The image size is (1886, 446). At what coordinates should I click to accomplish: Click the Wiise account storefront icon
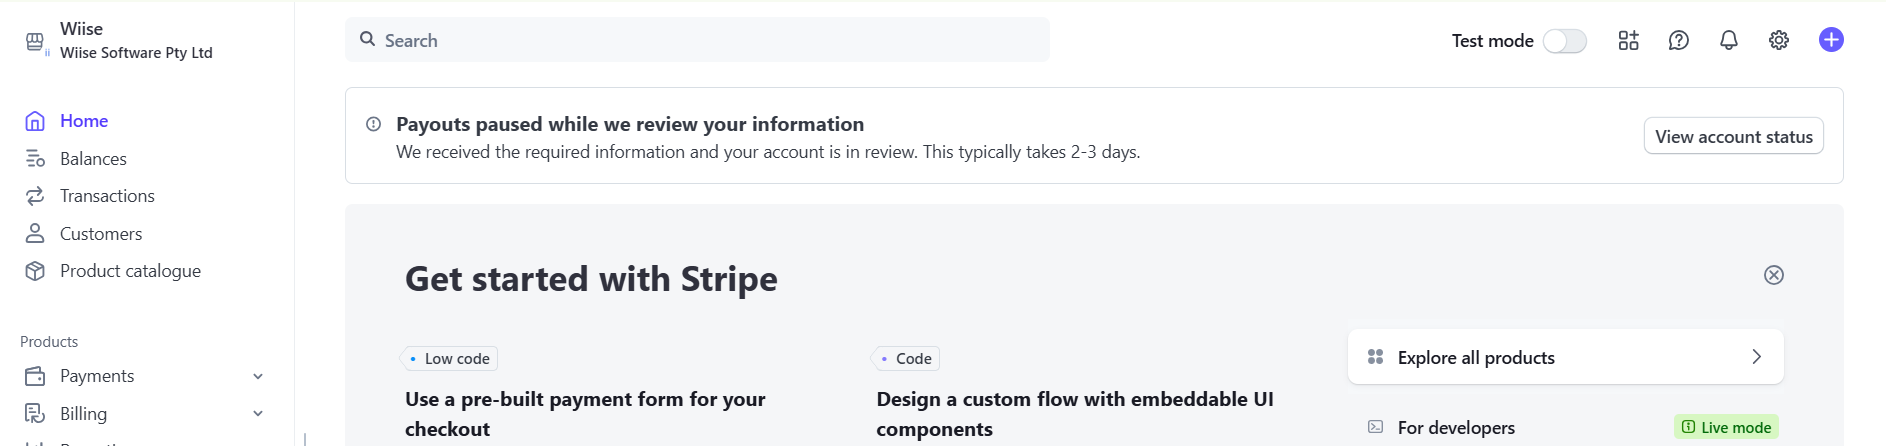(35, 41)
